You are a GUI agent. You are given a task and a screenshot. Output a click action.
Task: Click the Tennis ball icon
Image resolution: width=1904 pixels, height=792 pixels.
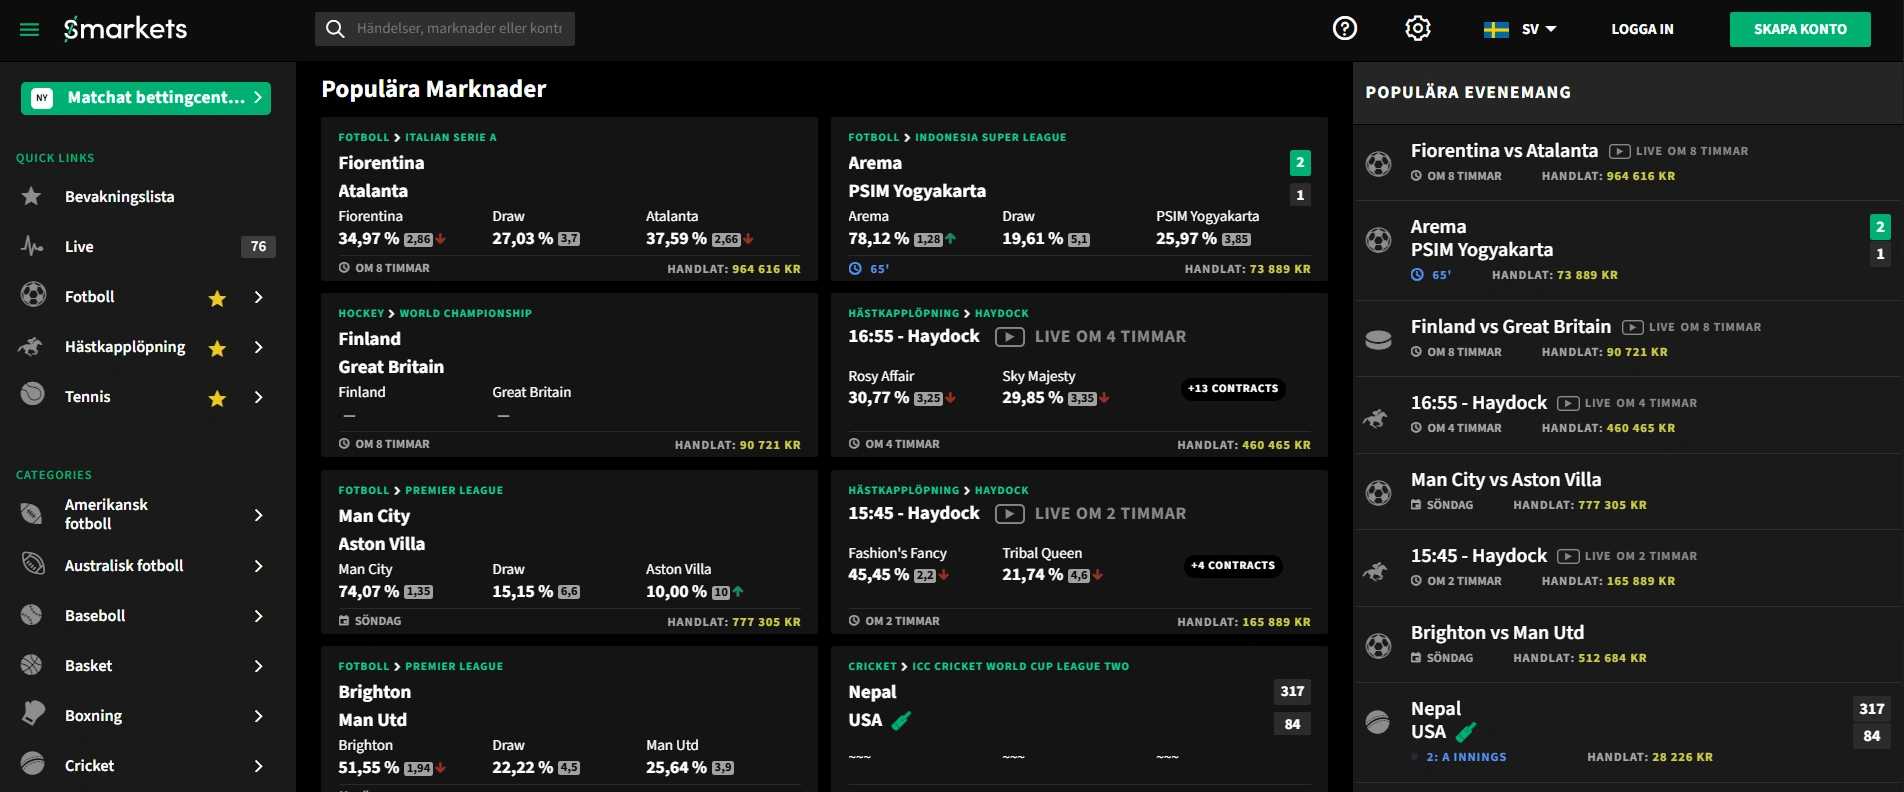tap(33, 394)
